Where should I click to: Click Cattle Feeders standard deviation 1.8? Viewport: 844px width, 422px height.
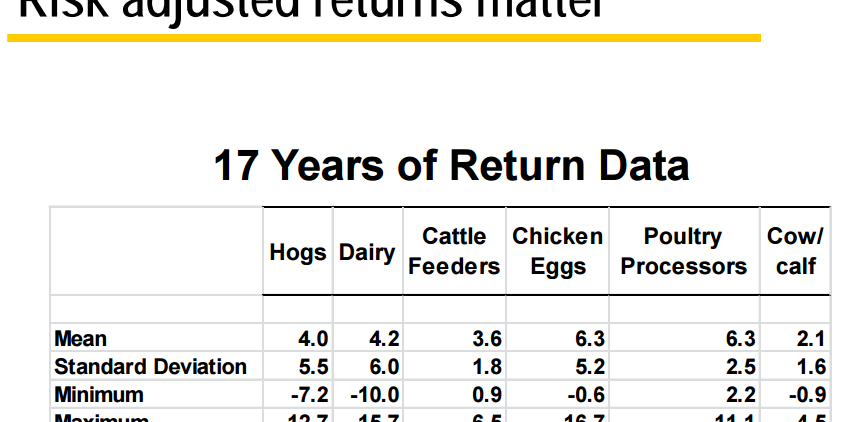point(487,367)
